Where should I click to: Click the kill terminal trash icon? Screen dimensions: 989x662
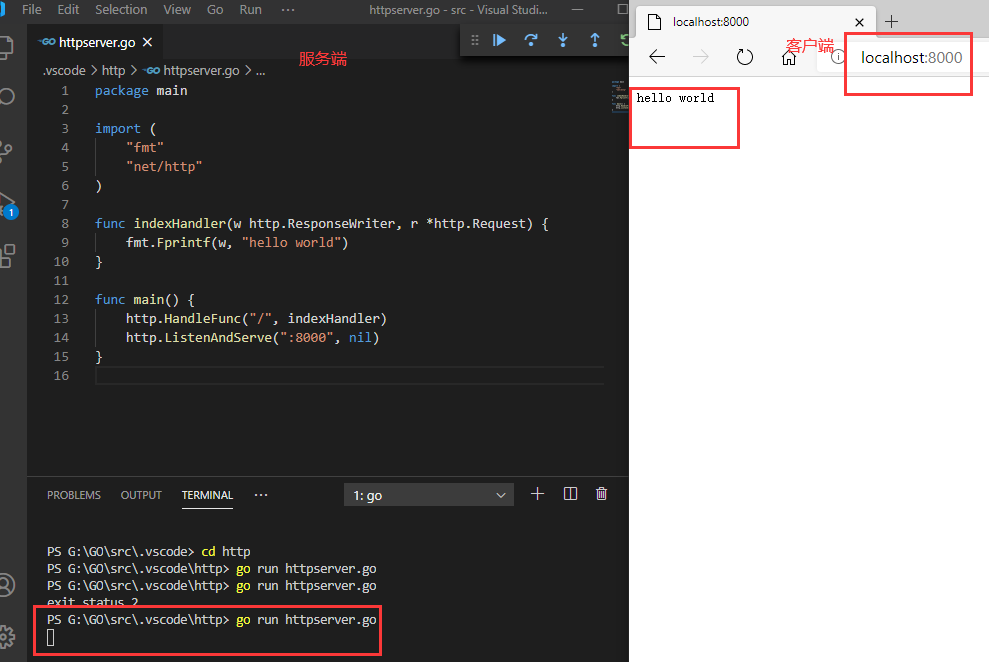point(601,493)
